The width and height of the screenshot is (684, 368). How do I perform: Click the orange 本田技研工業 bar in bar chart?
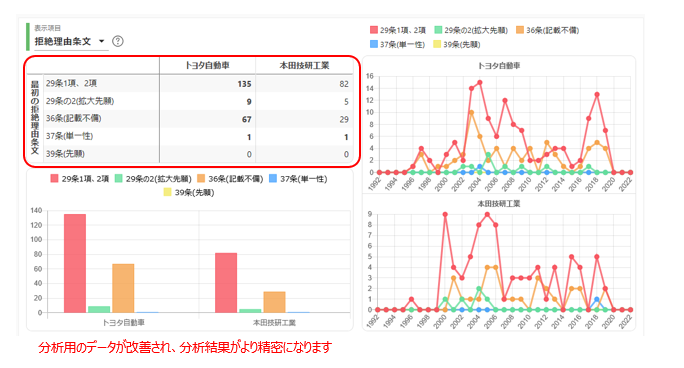(274, 302)
